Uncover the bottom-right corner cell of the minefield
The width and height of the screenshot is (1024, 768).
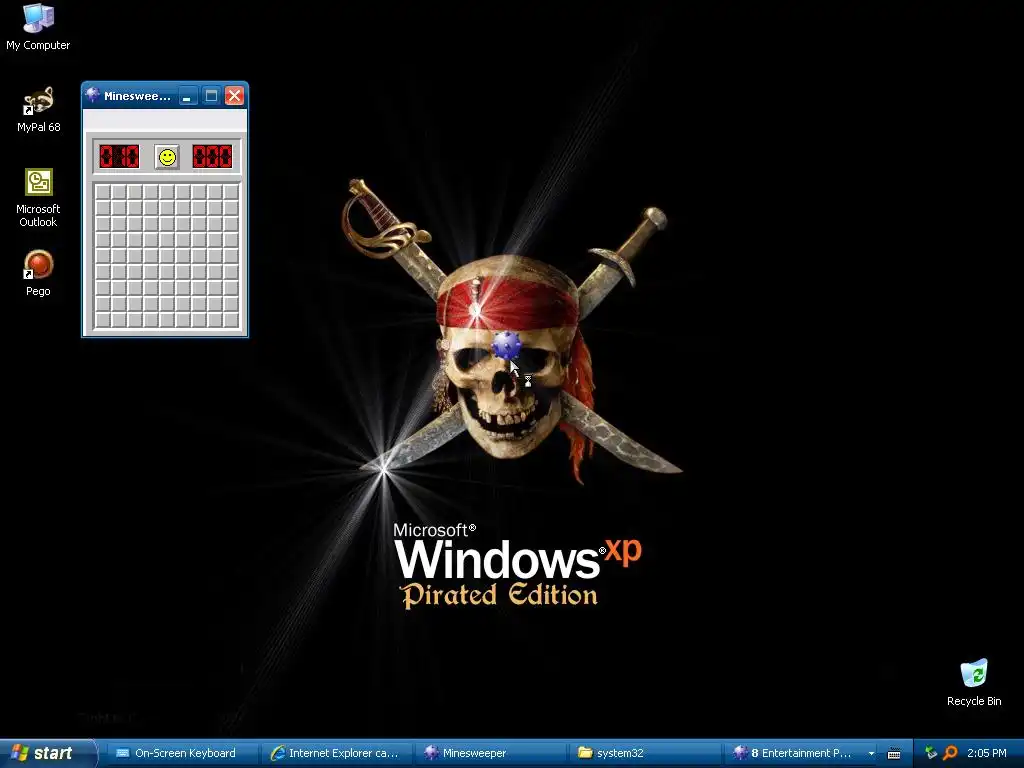[x=231, y=319]
